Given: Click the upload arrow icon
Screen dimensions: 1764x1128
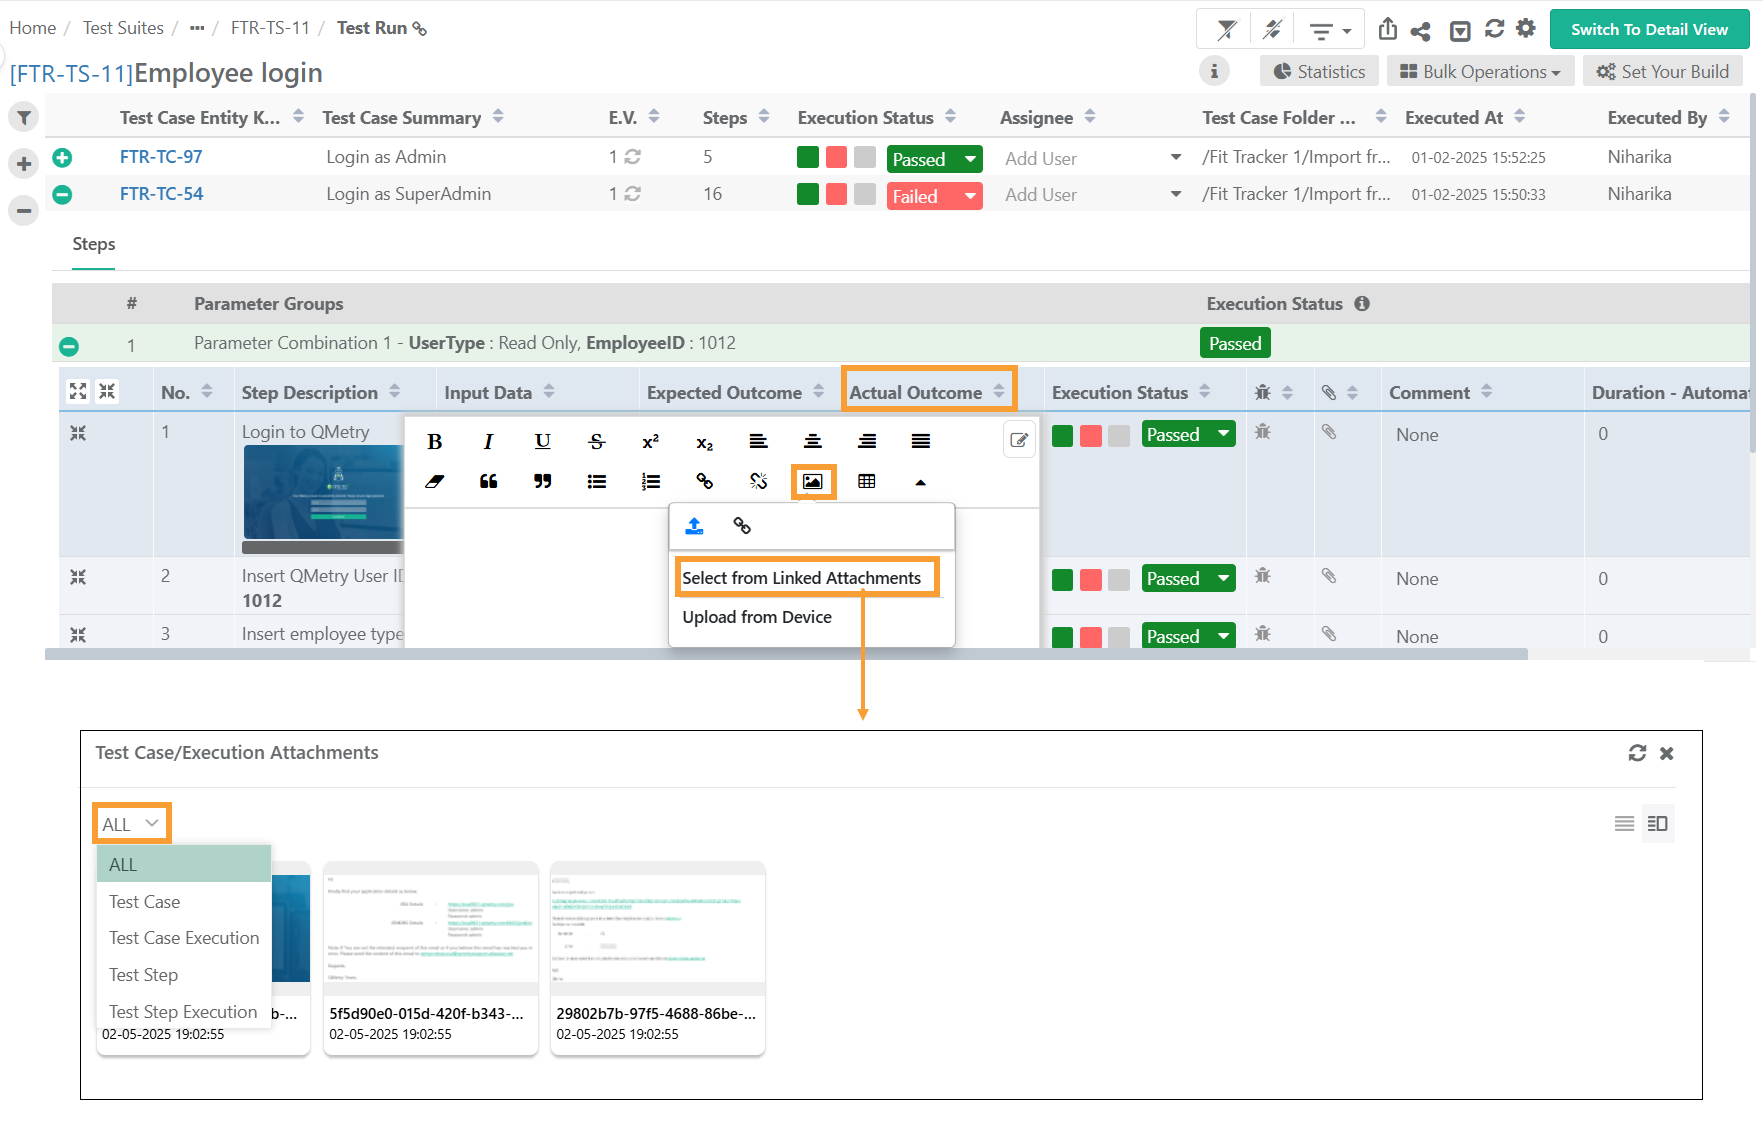Looking at the screenshot, I should [694, 526].
